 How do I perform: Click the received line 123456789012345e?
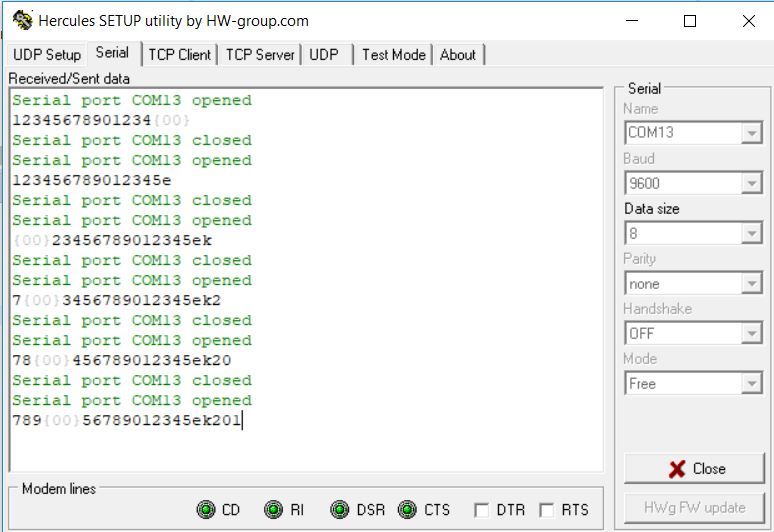point(92,180)
